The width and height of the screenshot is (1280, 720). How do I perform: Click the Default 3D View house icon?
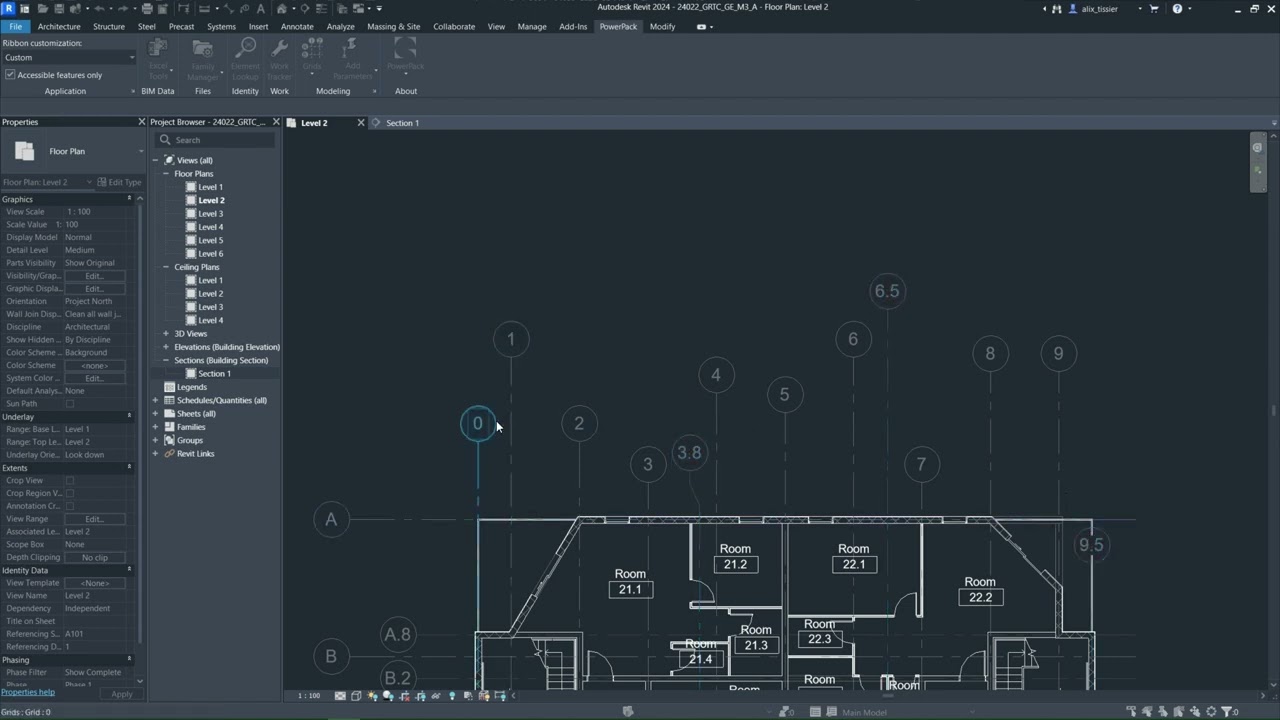point(282,8)
